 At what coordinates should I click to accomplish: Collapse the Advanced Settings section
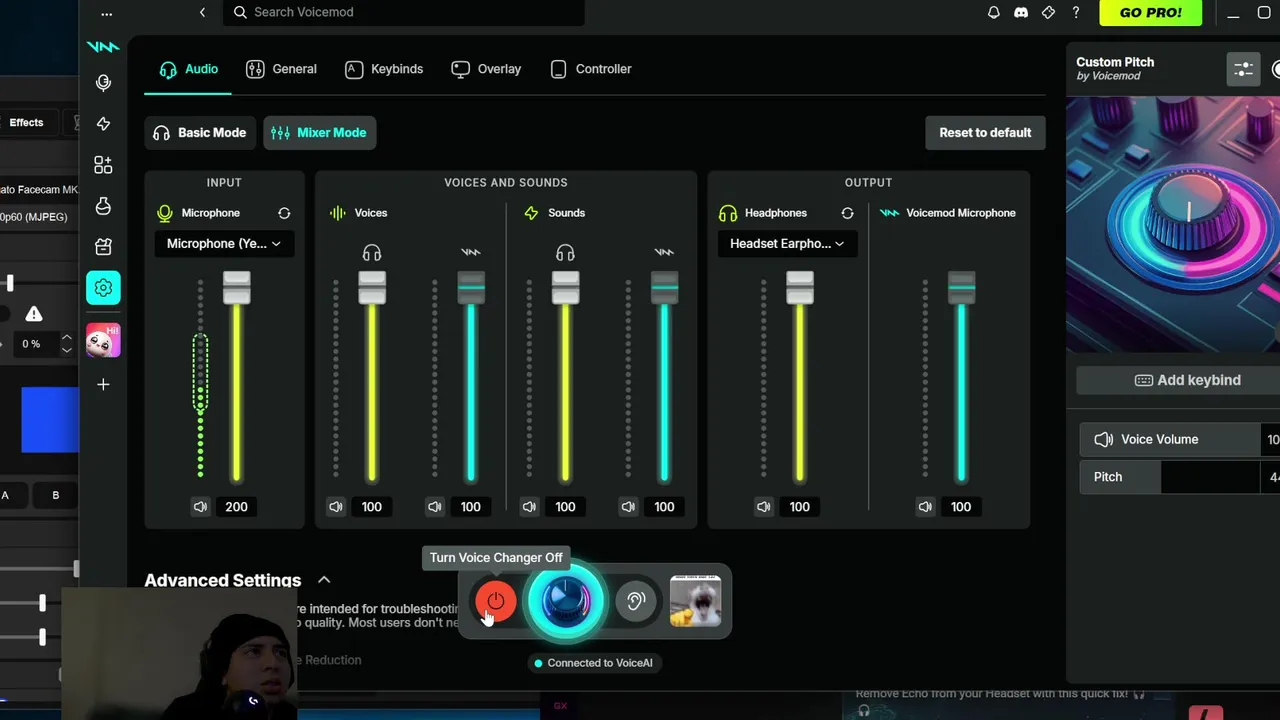[324, 580]
